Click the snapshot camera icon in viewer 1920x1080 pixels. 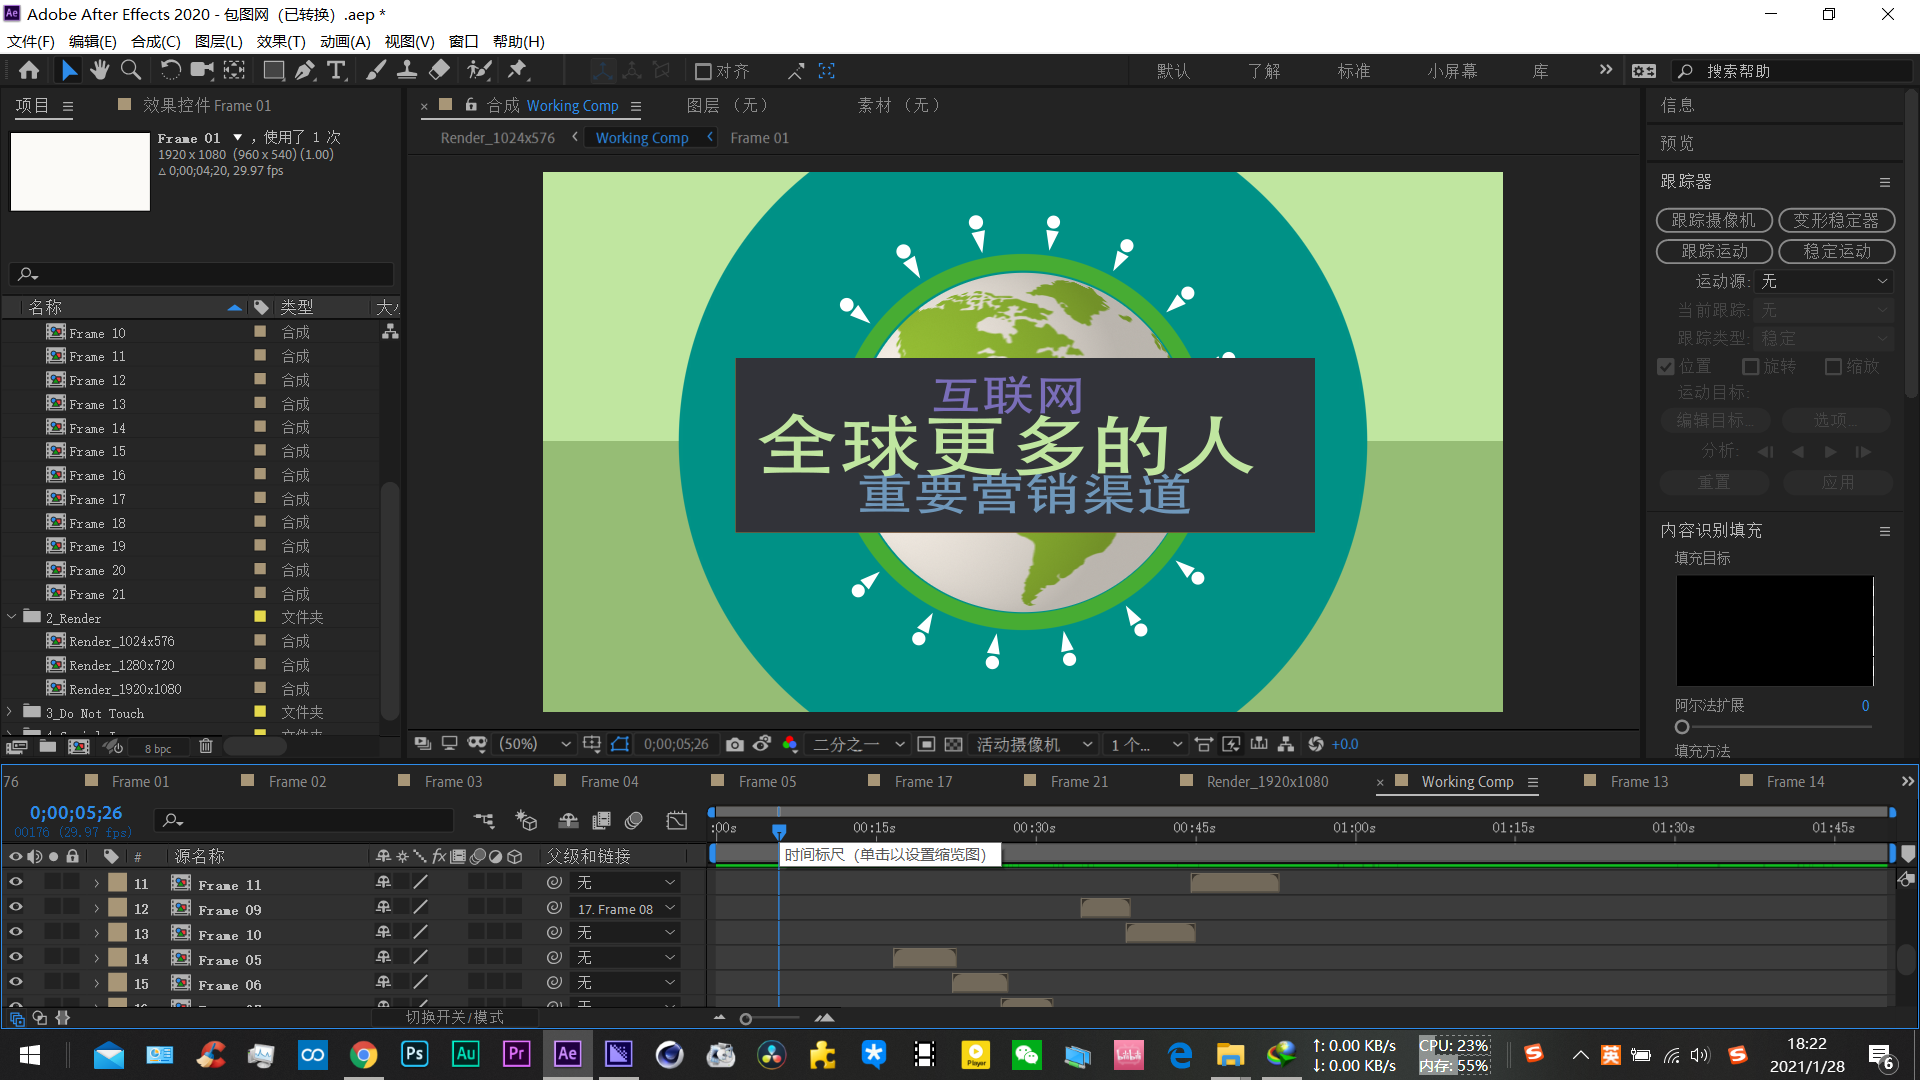(x=735, y=744)
